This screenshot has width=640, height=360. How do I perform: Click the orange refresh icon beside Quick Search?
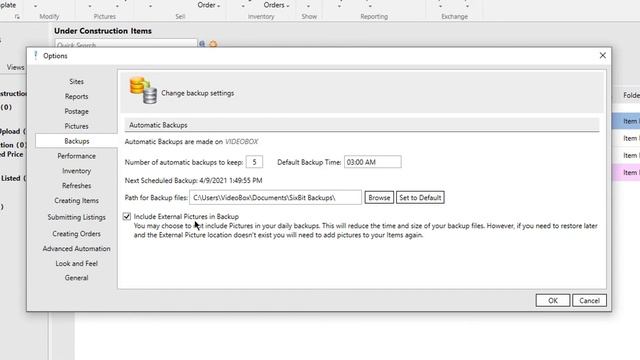click(x=213, y=44)
